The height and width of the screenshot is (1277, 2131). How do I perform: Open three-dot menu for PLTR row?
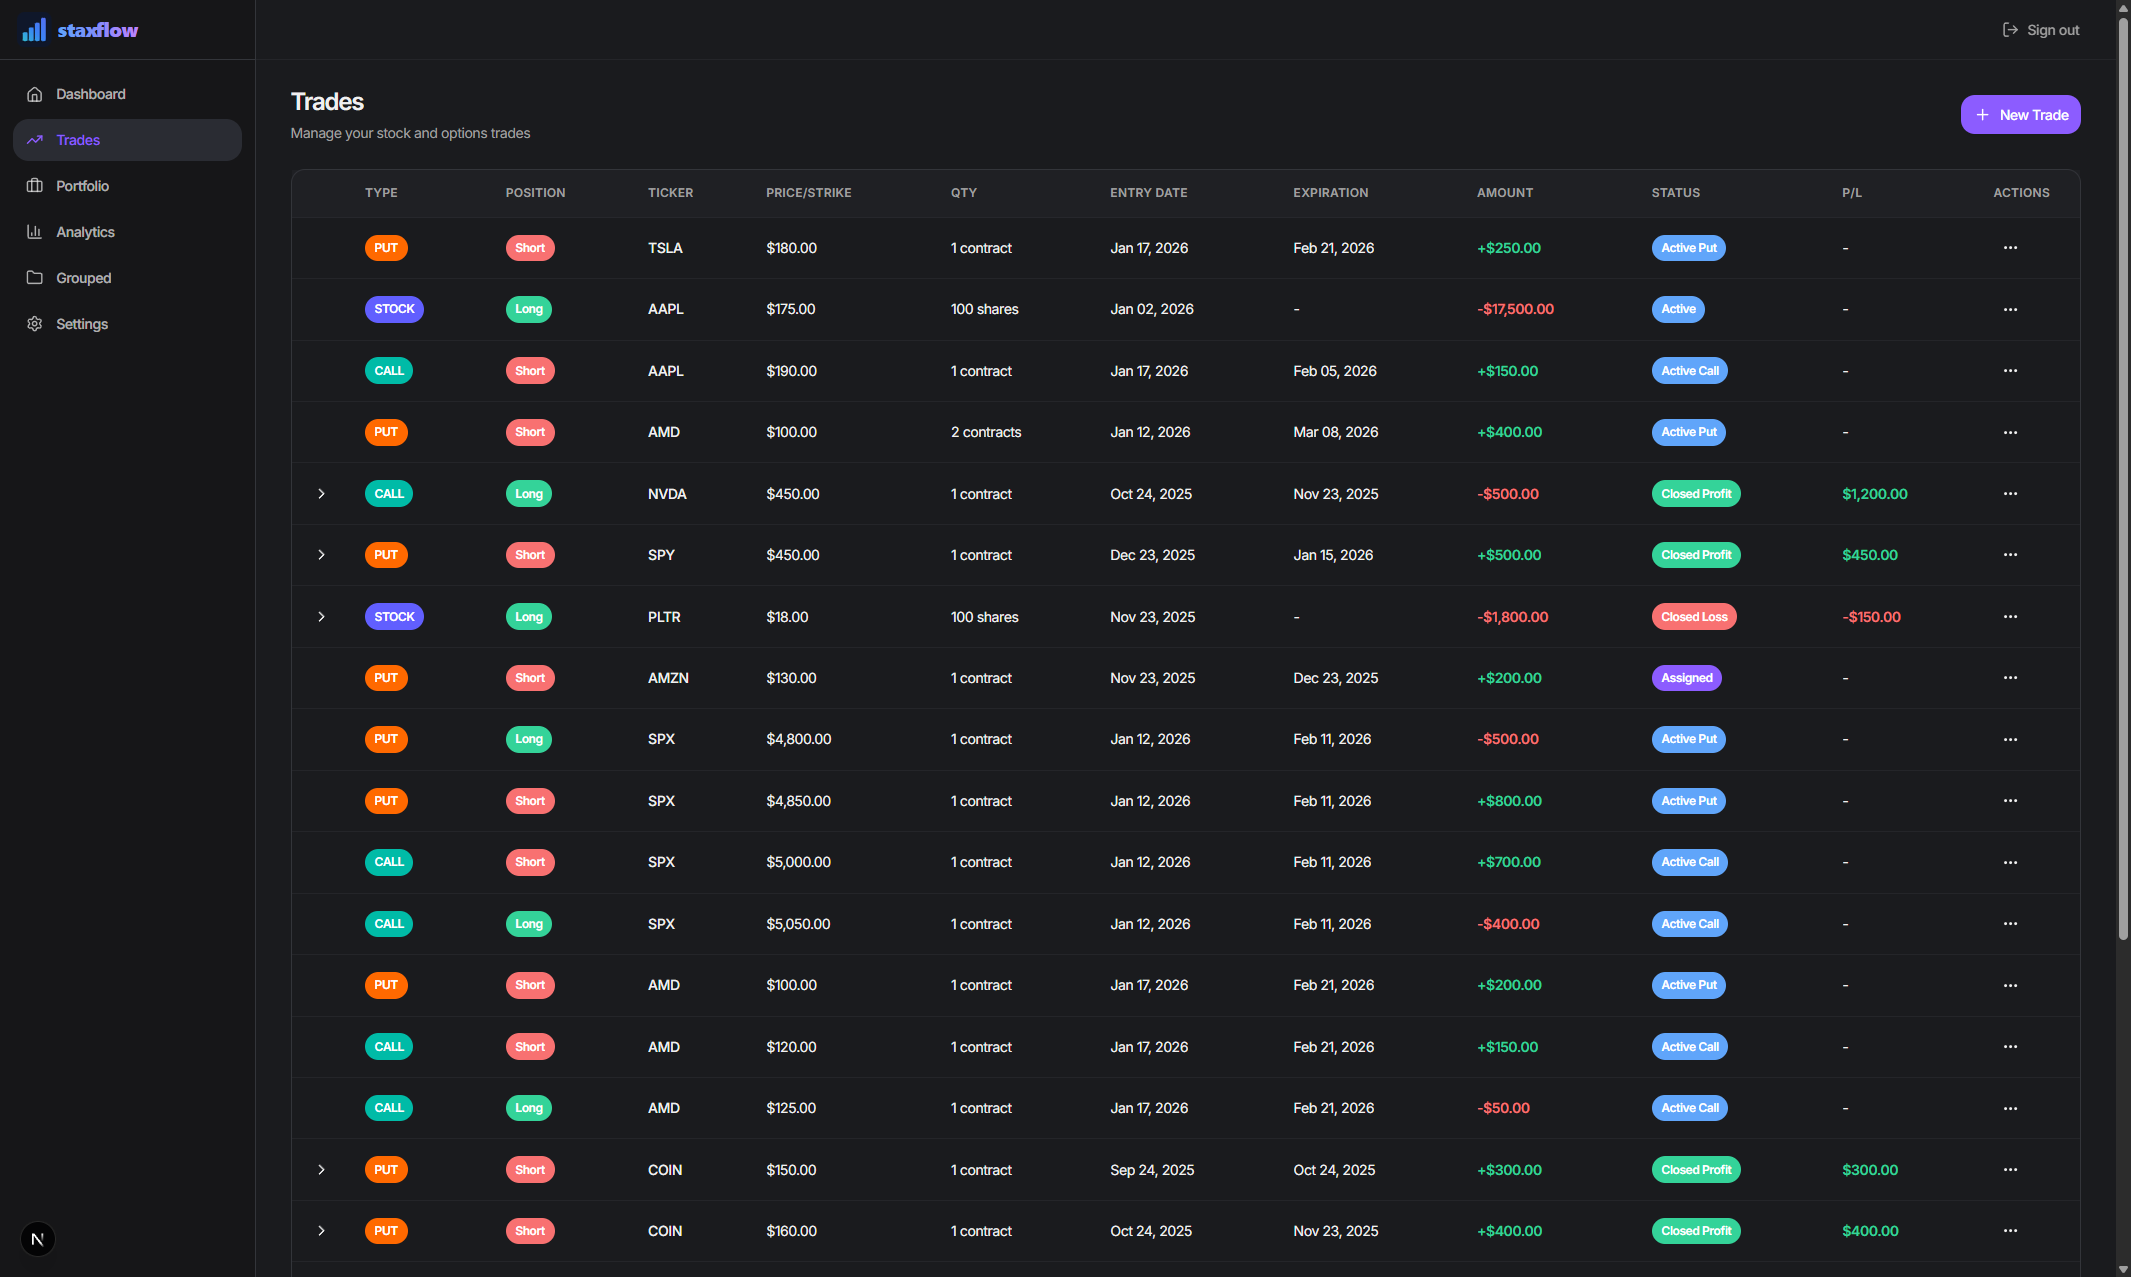point(2010,617)
